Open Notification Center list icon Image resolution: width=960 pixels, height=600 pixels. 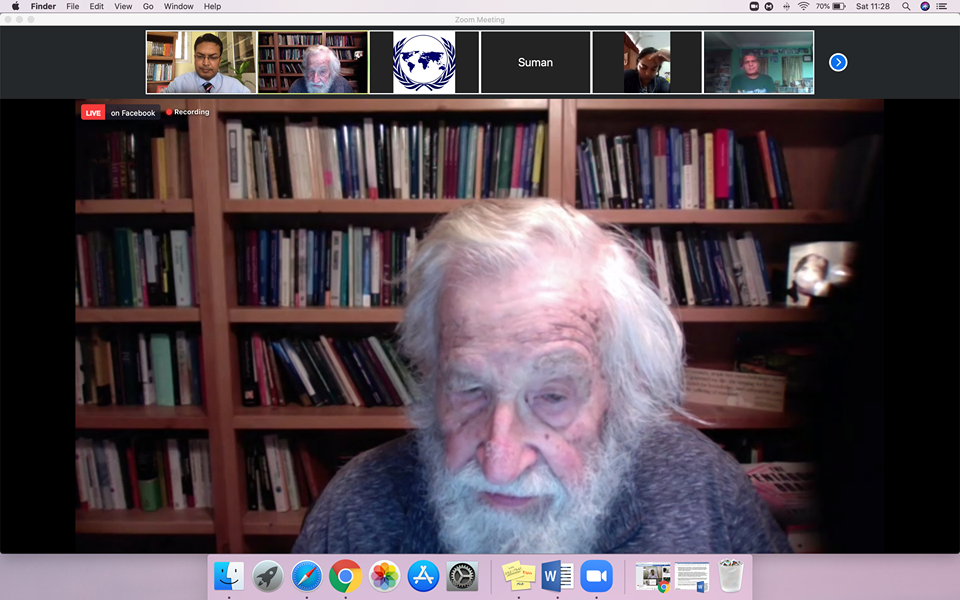[941, 6]
